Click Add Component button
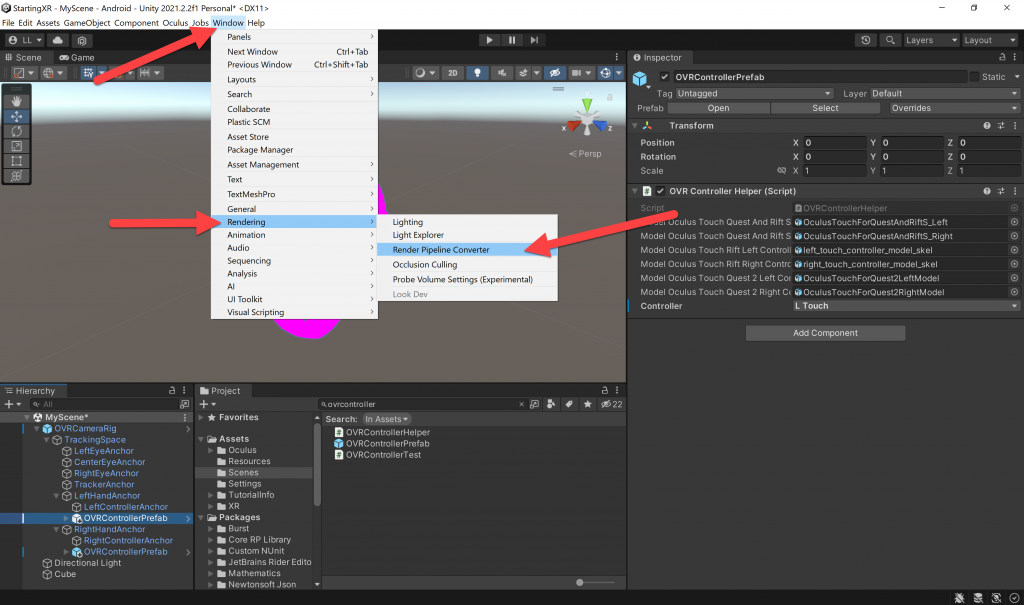The height and width of the screenshot is (605, 1024). (825, 333)
